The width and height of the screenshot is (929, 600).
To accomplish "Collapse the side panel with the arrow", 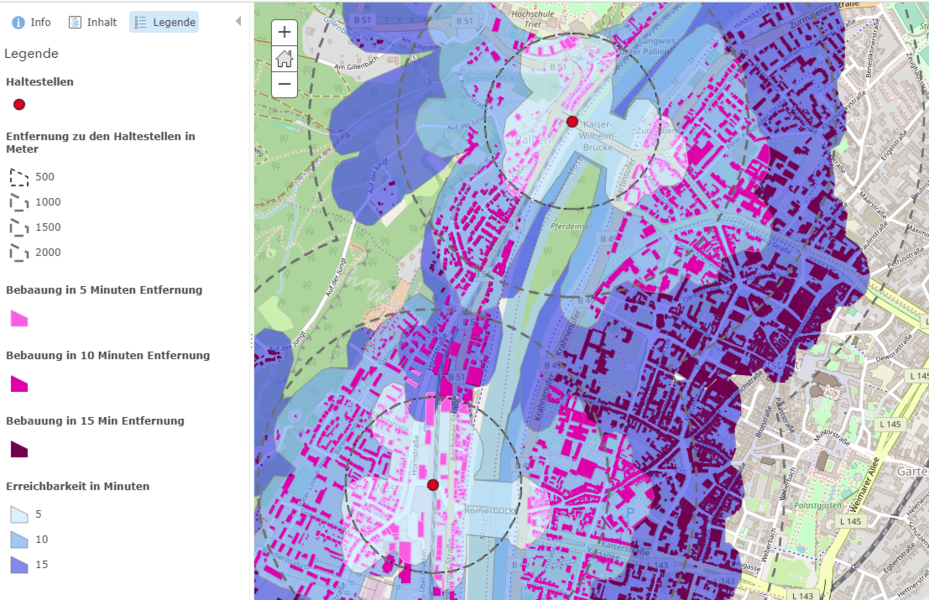I will [x=238, y=21].
